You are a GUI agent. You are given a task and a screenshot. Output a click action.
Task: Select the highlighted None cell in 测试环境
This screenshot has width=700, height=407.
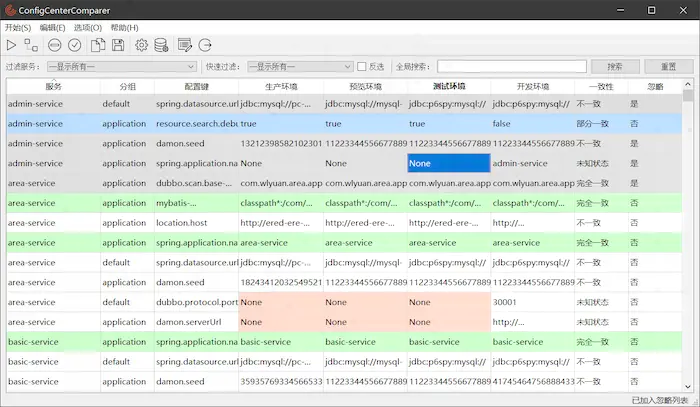click(449, 163)
